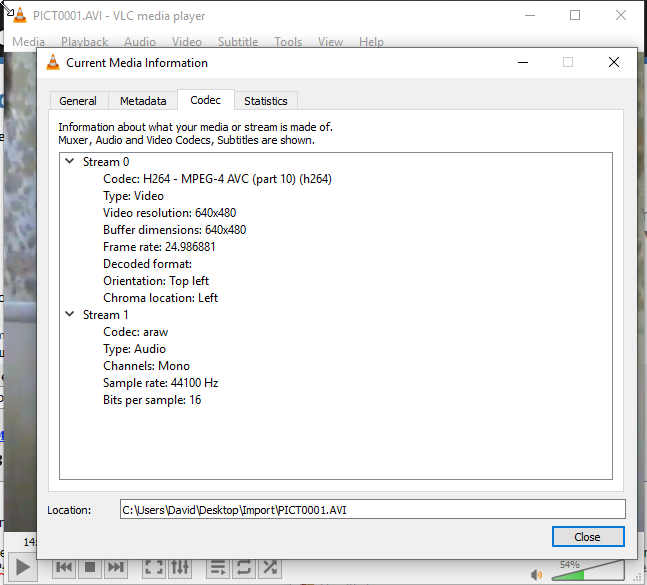
Task: Show the playlist icon
Action: point(218,568)
